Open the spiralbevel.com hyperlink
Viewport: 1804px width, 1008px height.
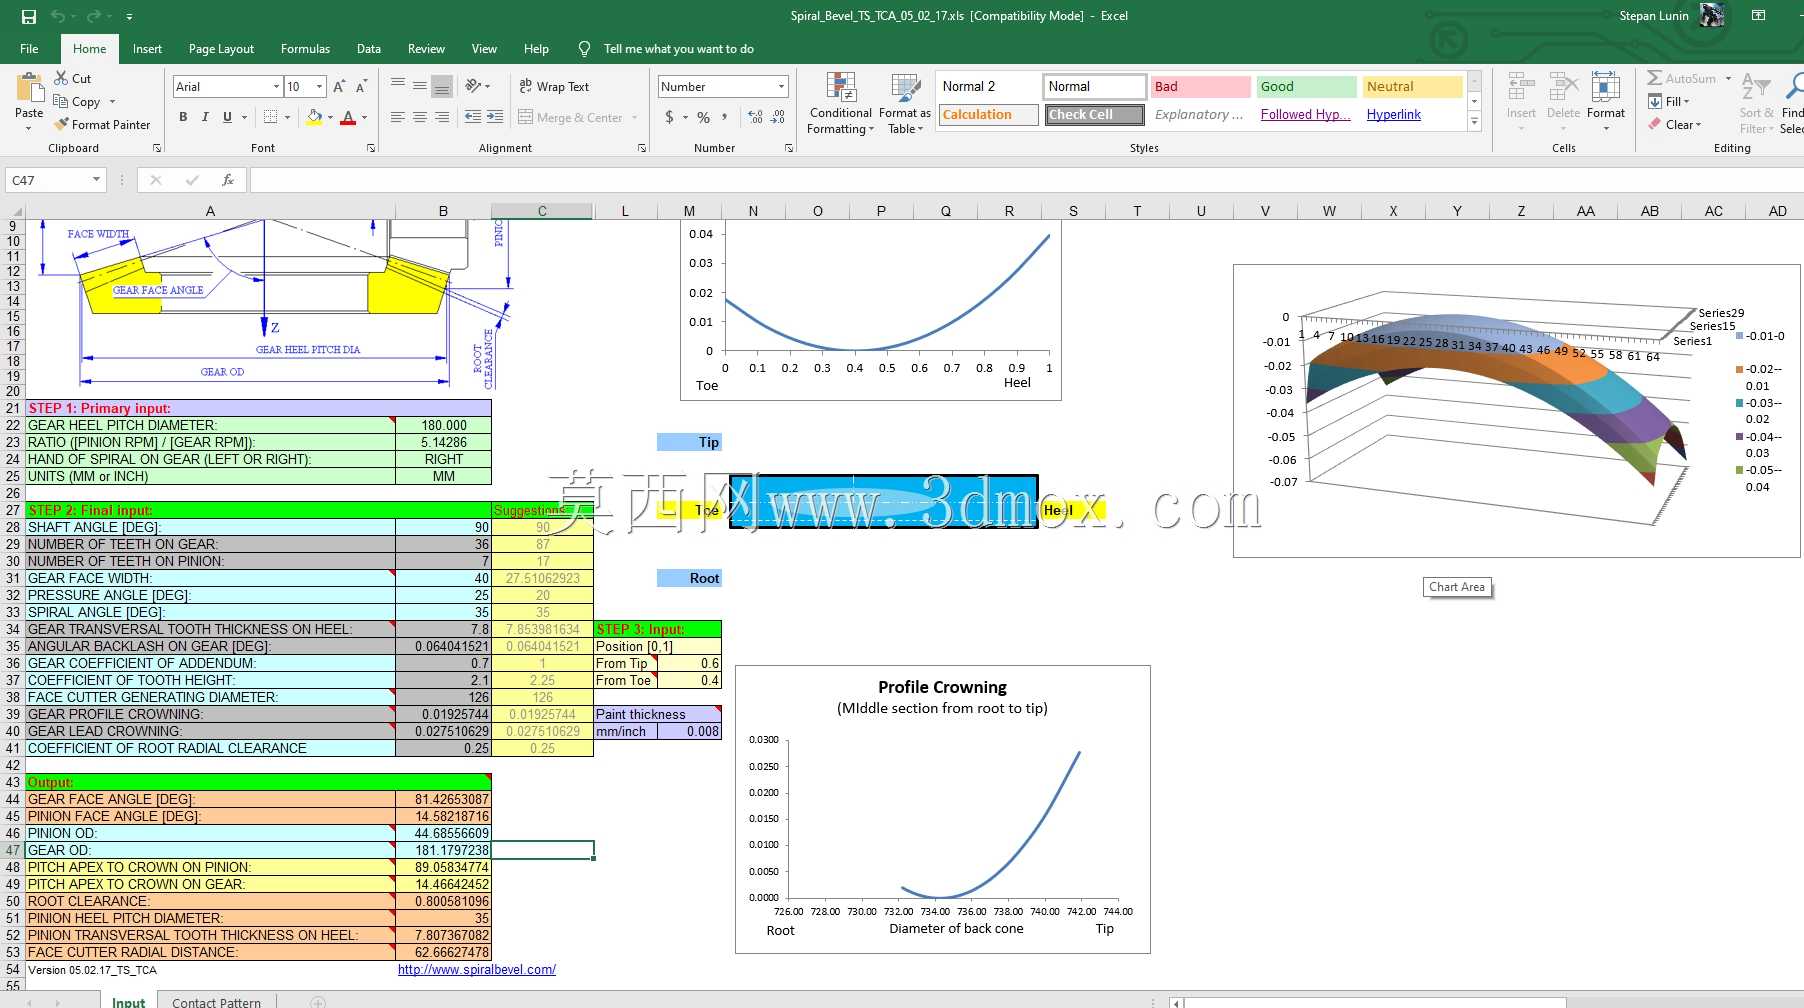tap(477, 970)
